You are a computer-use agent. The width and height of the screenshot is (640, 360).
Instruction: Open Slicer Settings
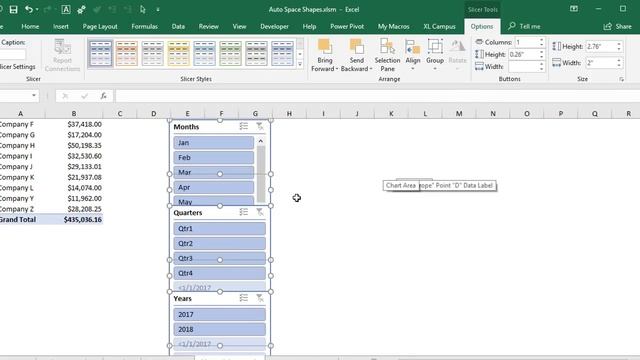pos(18,67)
